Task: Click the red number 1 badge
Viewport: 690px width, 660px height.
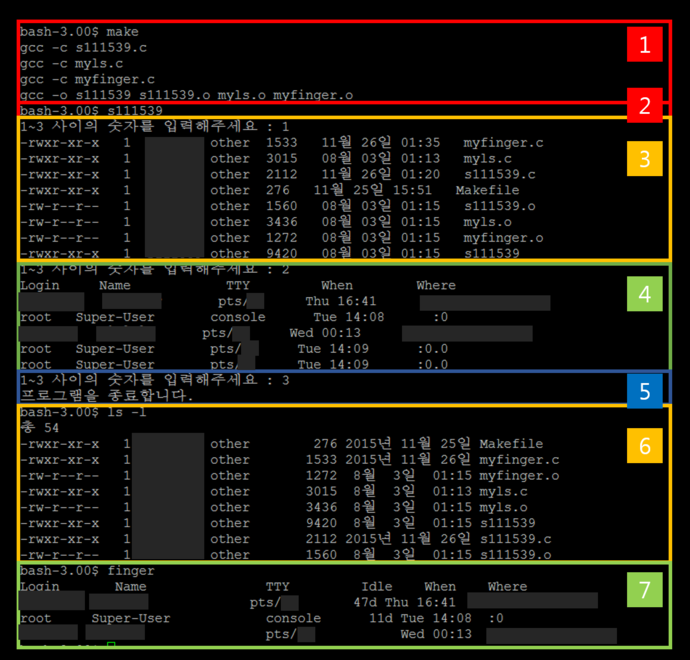Action: click(x=645, y=45)
